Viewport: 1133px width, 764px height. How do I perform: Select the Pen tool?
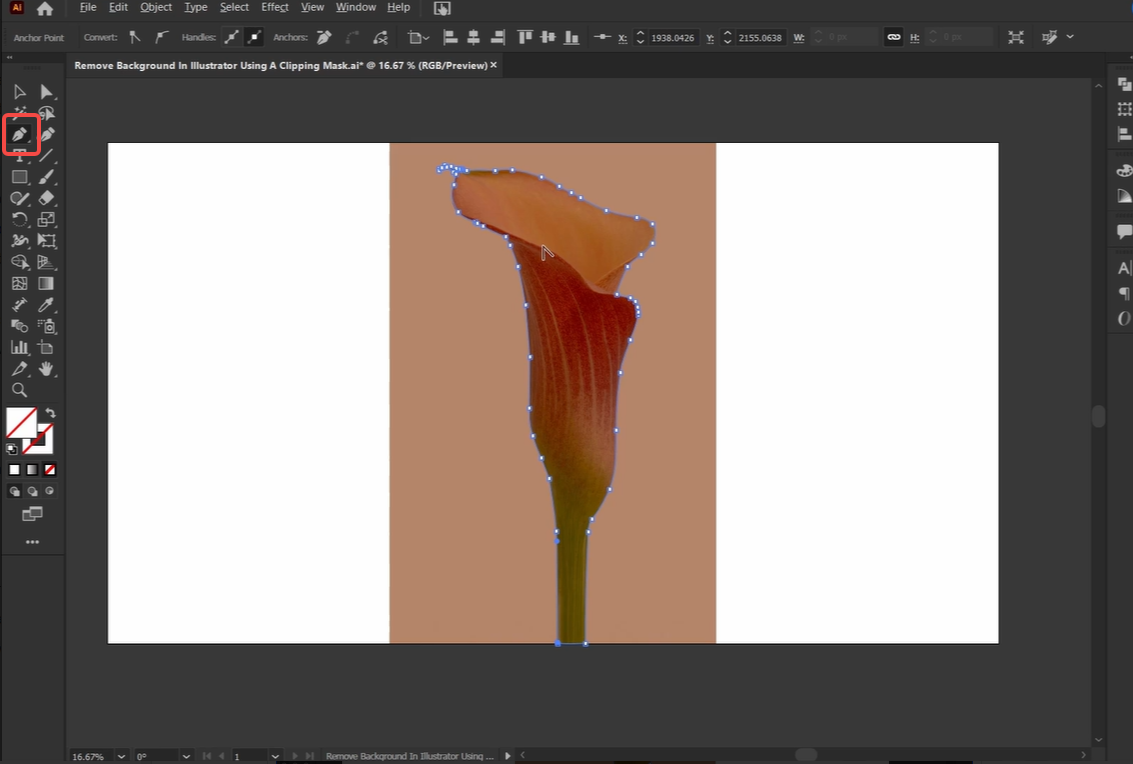pos(19,134)
